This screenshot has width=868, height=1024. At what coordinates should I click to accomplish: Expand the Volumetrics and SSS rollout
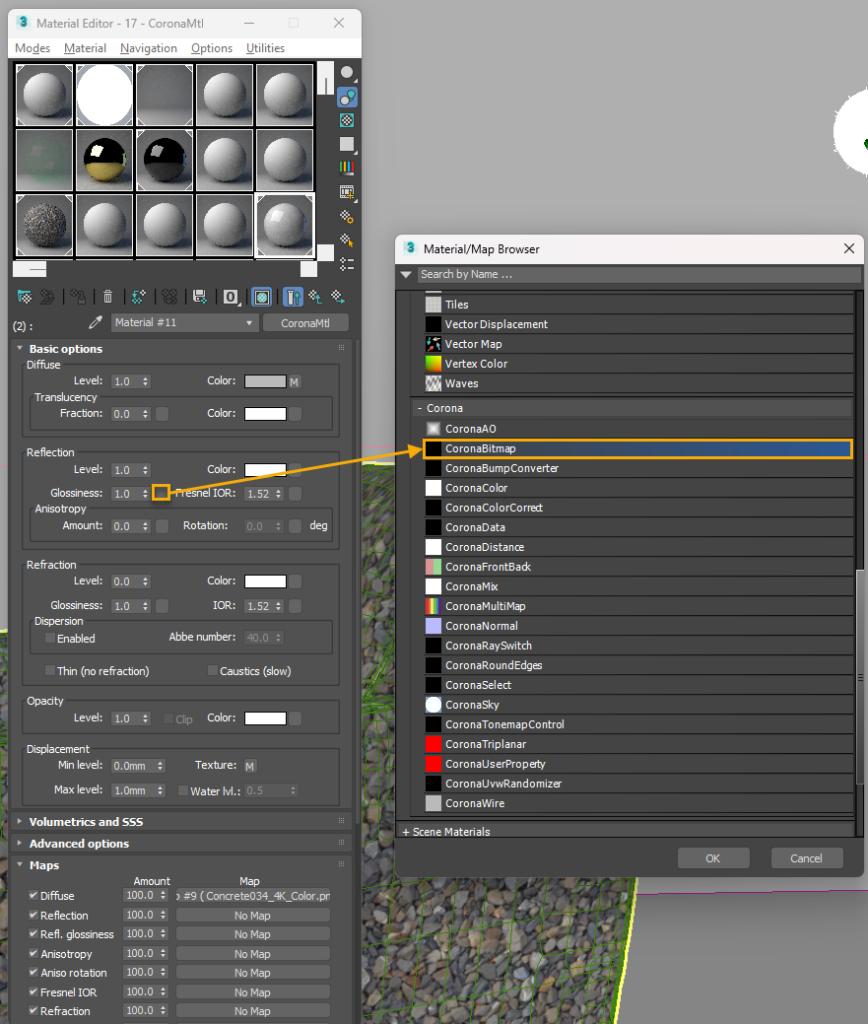click(x=20, y=821)
